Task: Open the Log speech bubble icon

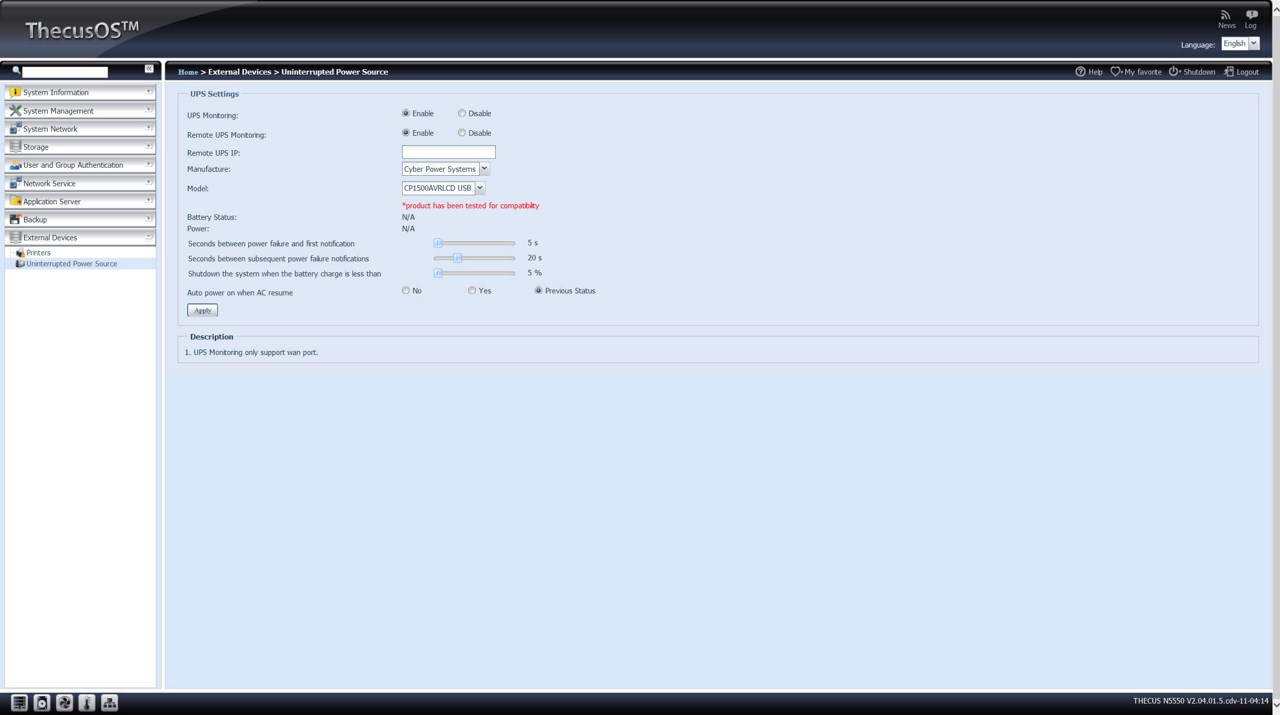Action: click(1251, 15)
